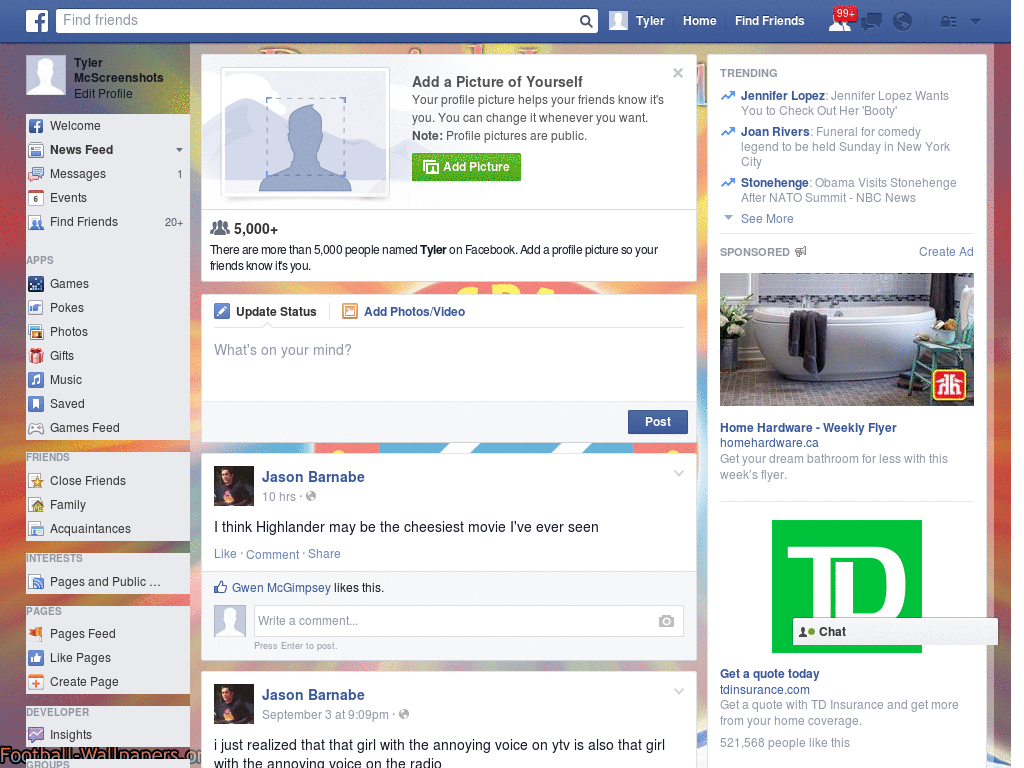The width and height of the screenshot is (1024, 768).
Task: Open the Stonehenge trending topic
Action: click(775, 183)
